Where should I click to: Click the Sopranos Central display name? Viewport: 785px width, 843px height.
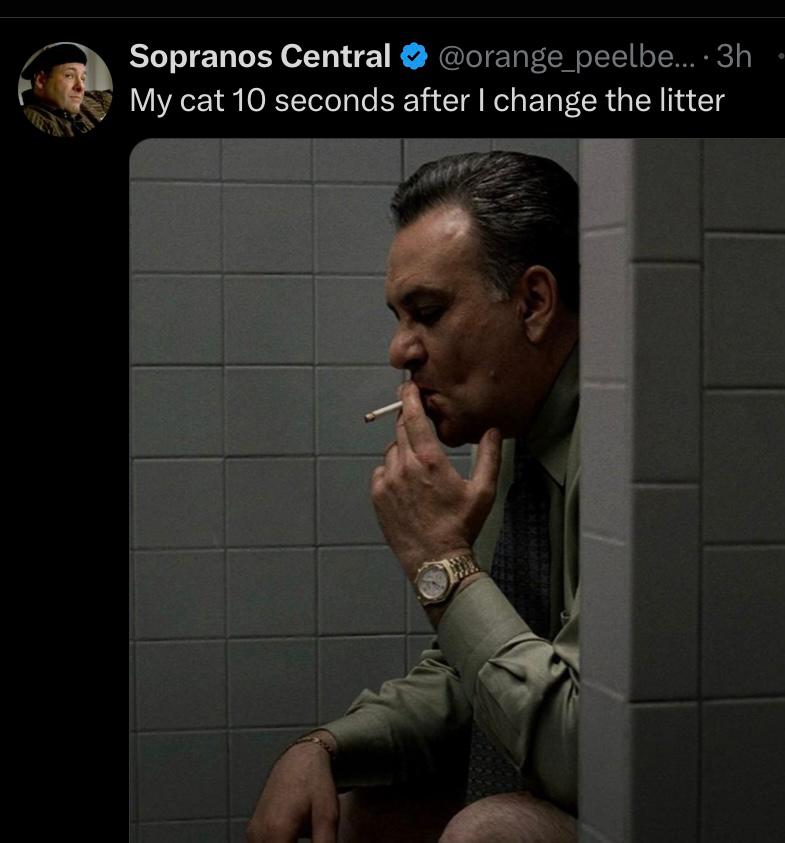[260, 56]
